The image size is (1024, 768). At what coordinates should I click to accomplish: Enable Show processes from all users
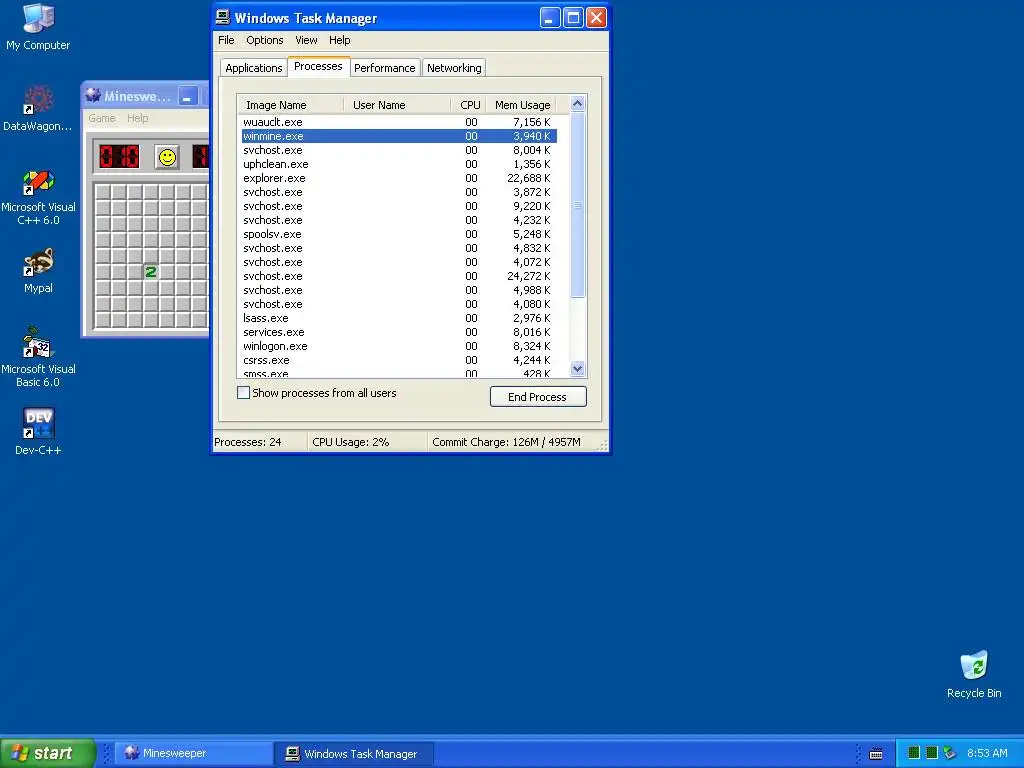(244, 392)
